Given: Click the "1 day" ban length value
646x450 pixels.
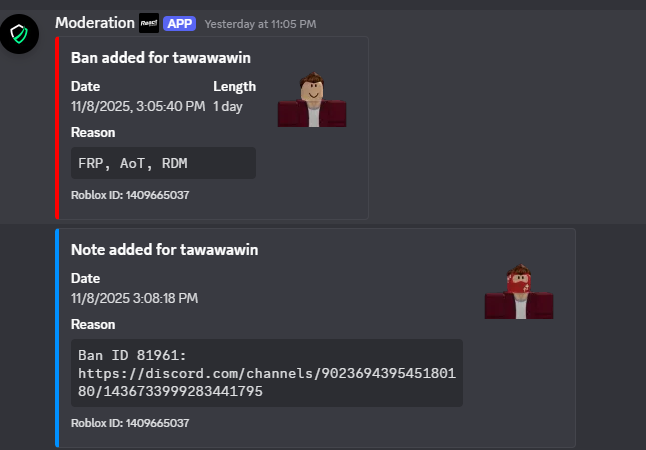Looking at the screenshot, I should pos(228,106).
